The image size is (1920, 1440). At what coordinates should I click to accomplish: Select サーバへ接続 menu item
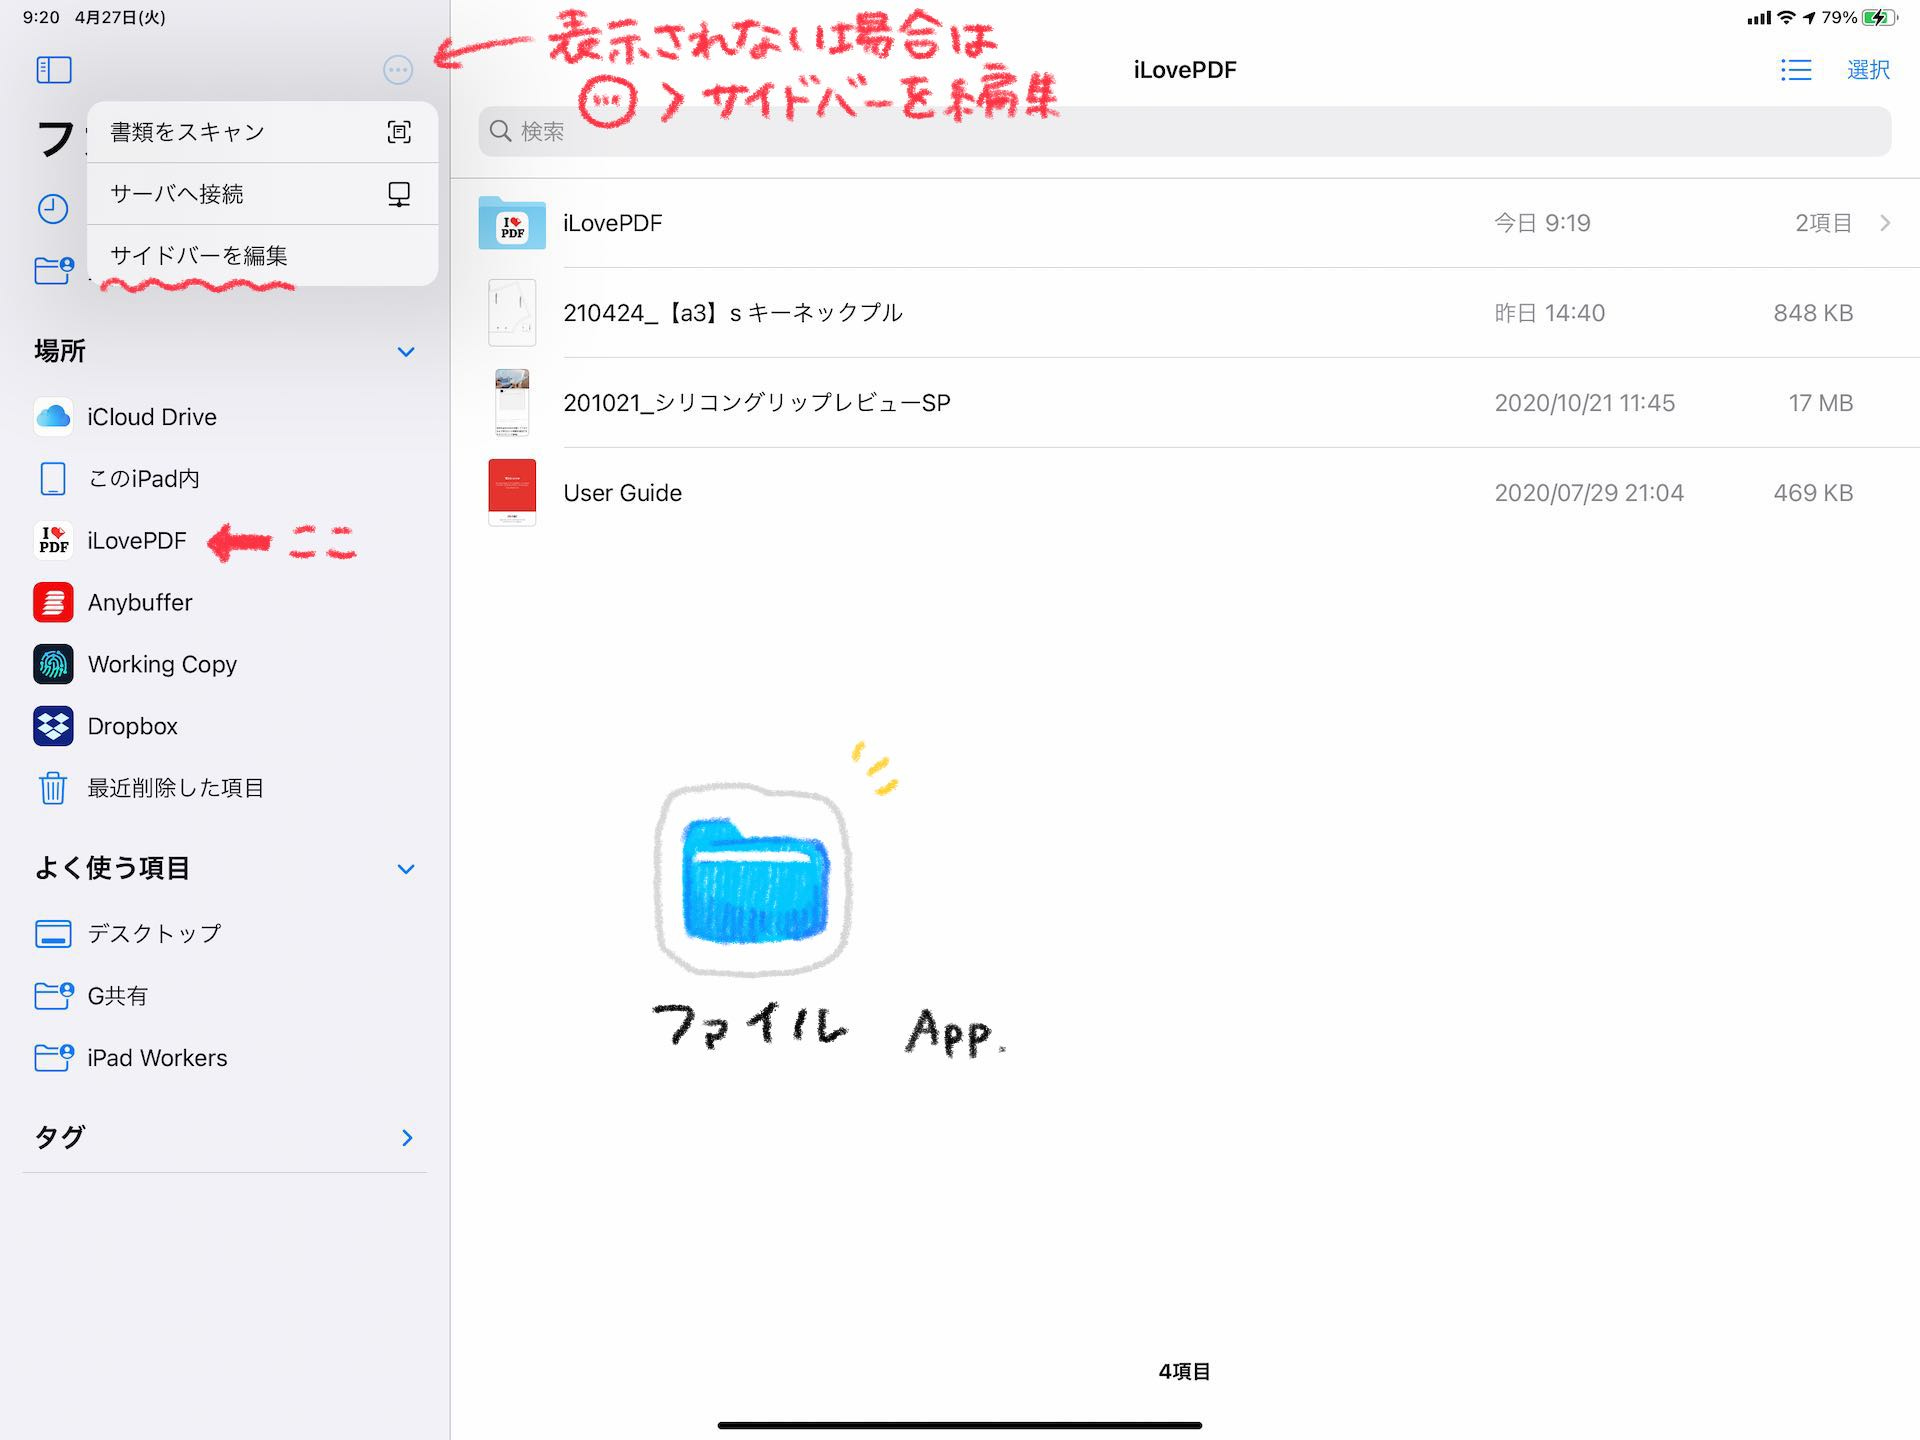[x=262, y=194]
